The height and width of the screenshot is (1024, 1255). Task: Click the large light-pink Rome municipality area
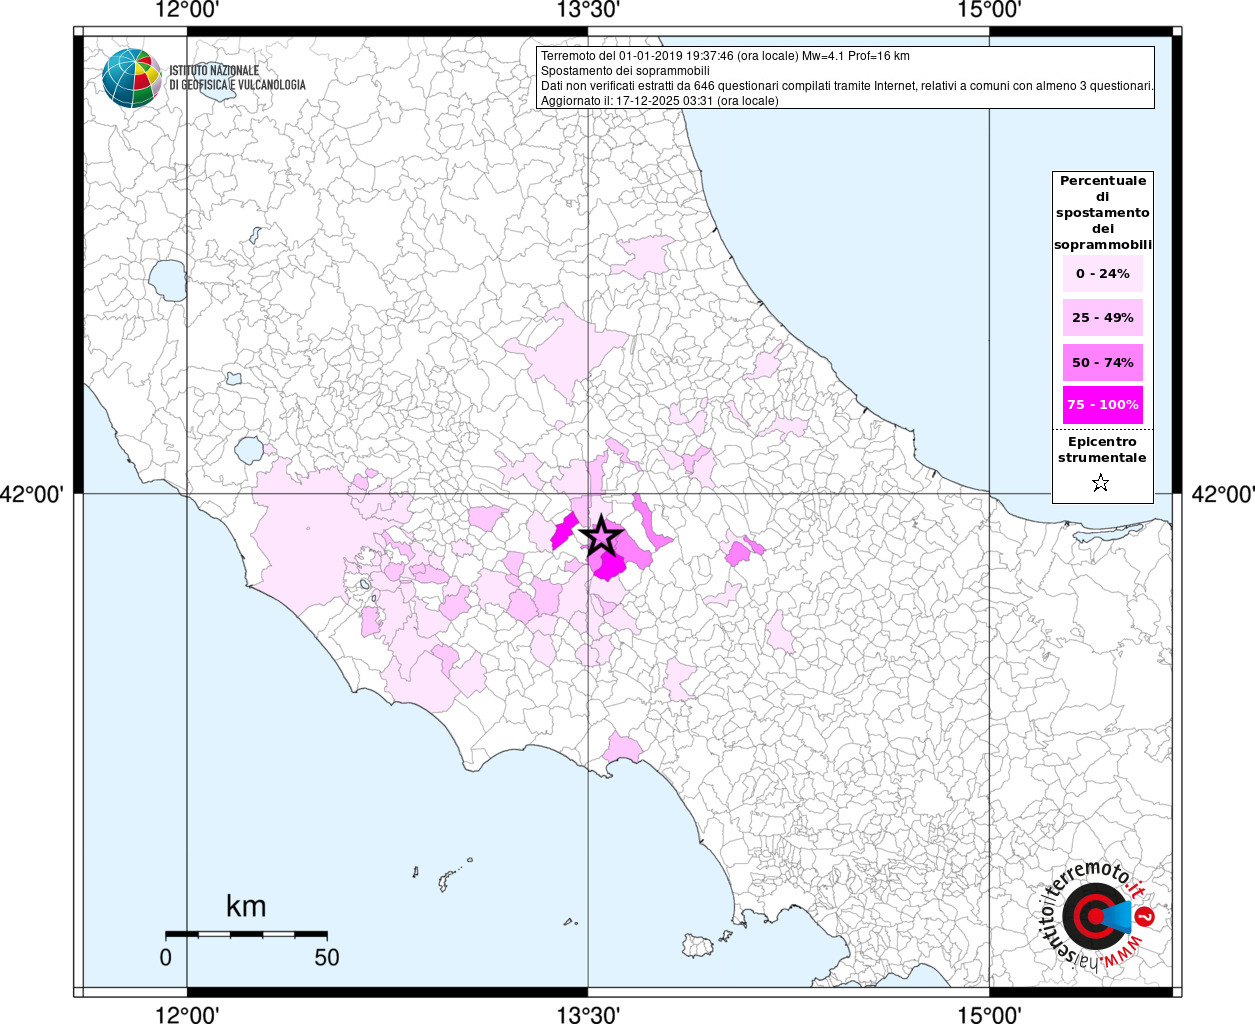tap(300, 540)
